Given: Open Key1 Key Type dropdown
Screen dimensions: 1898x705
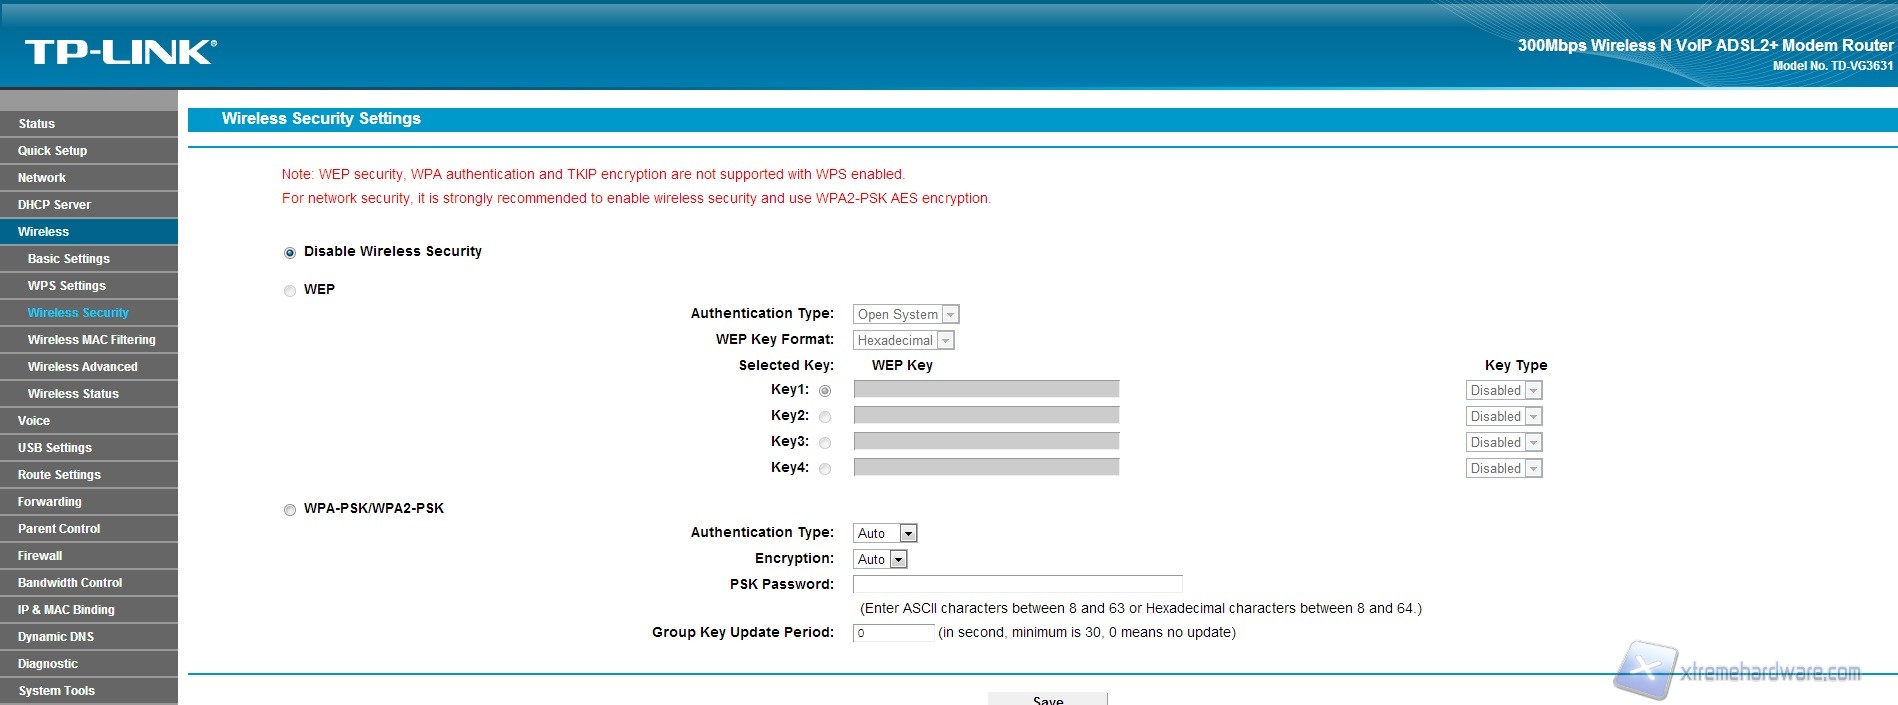Looking at the screenshot, I should (1504, 391).
